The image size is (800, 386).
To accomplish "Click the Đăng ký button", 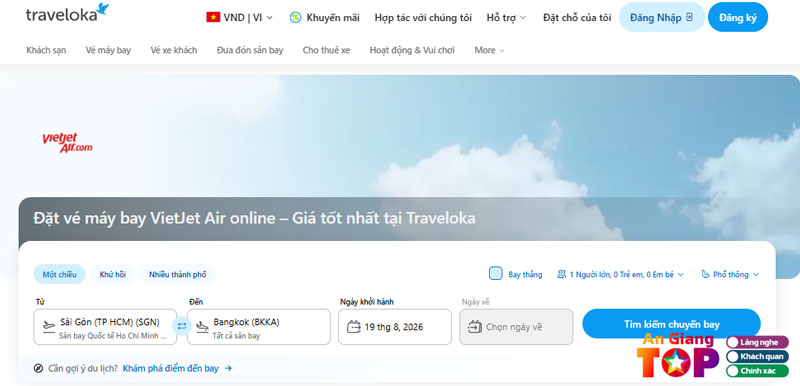I will pos(738,17).
